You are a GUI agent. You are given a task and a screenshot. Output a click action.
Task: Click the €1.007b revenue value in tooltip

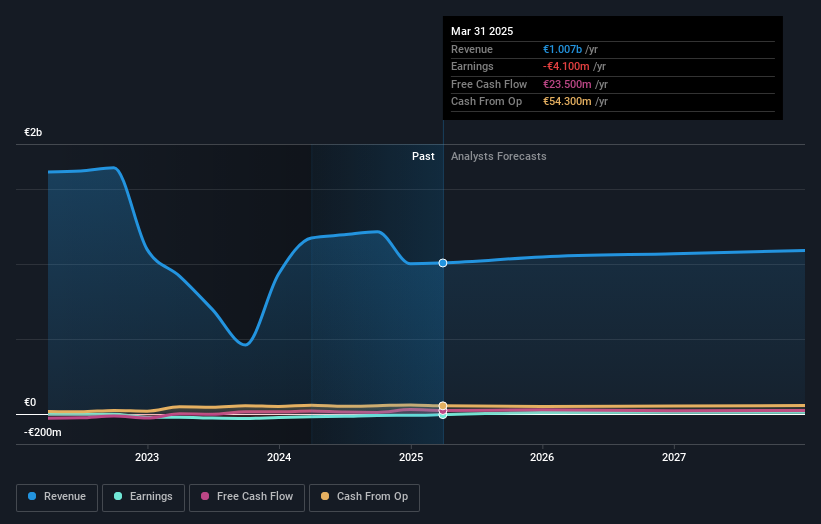(x=562, y=49)
